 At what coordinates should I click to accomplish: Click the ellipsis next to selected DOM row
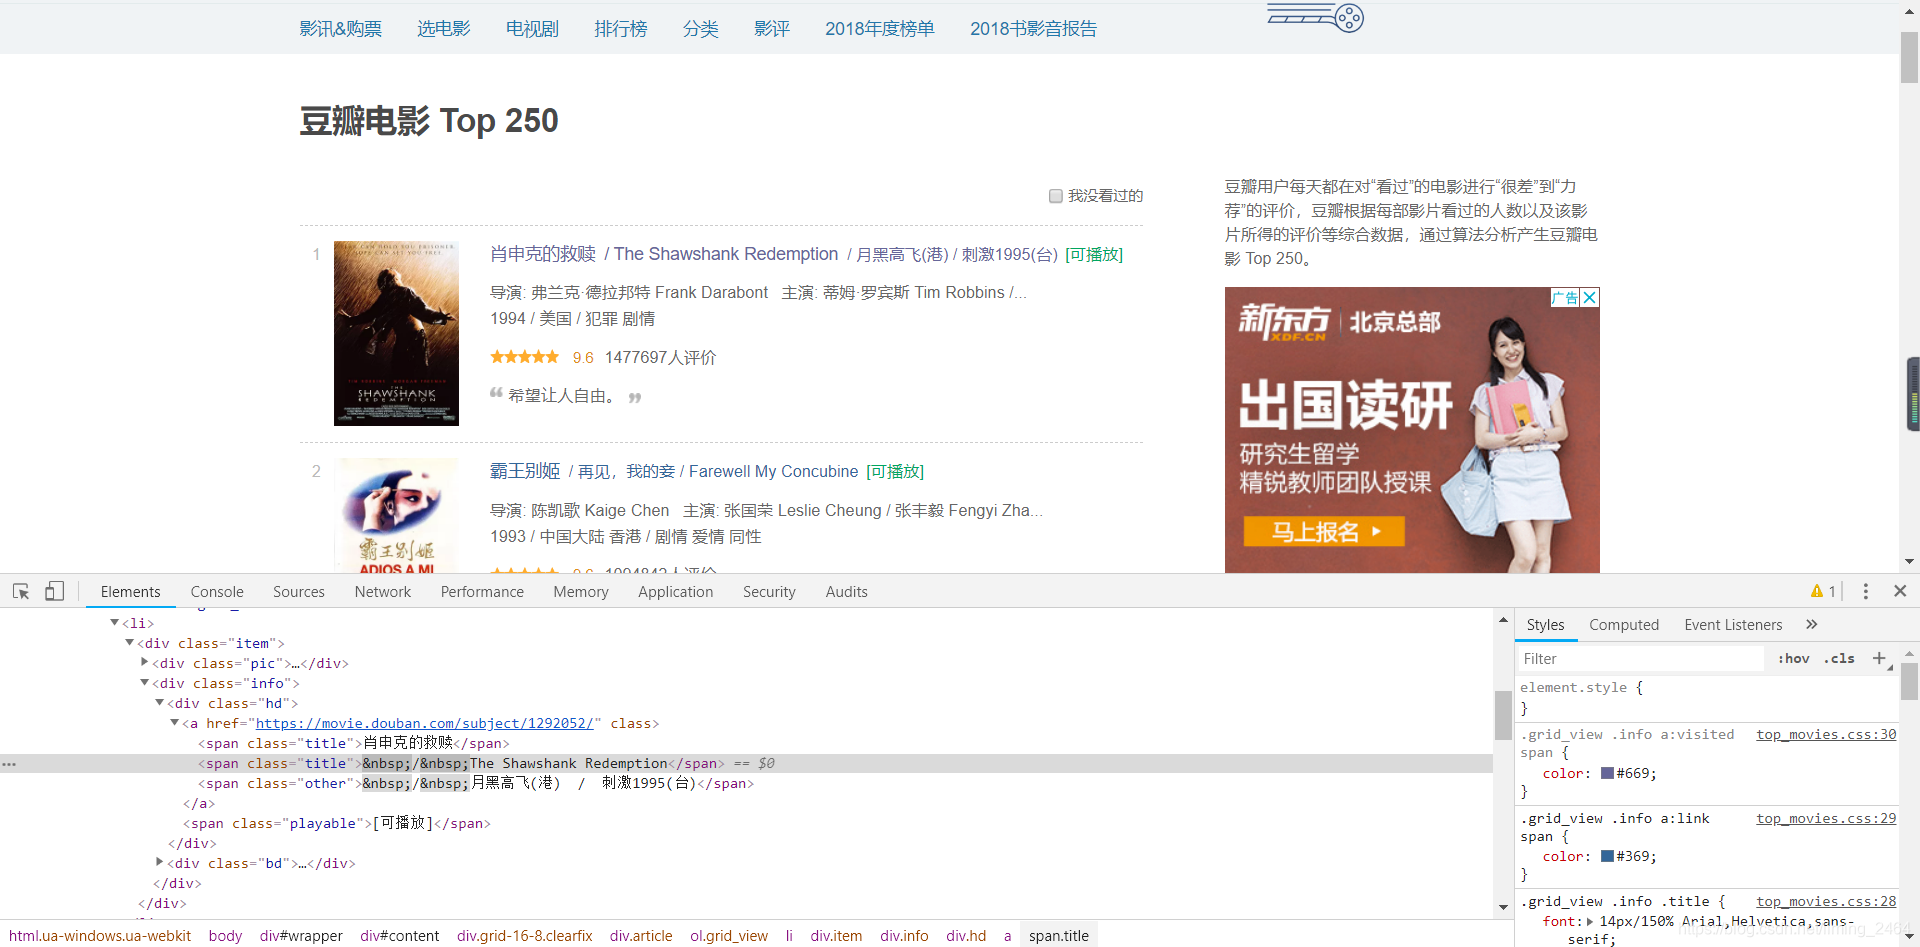coord(9,763)
